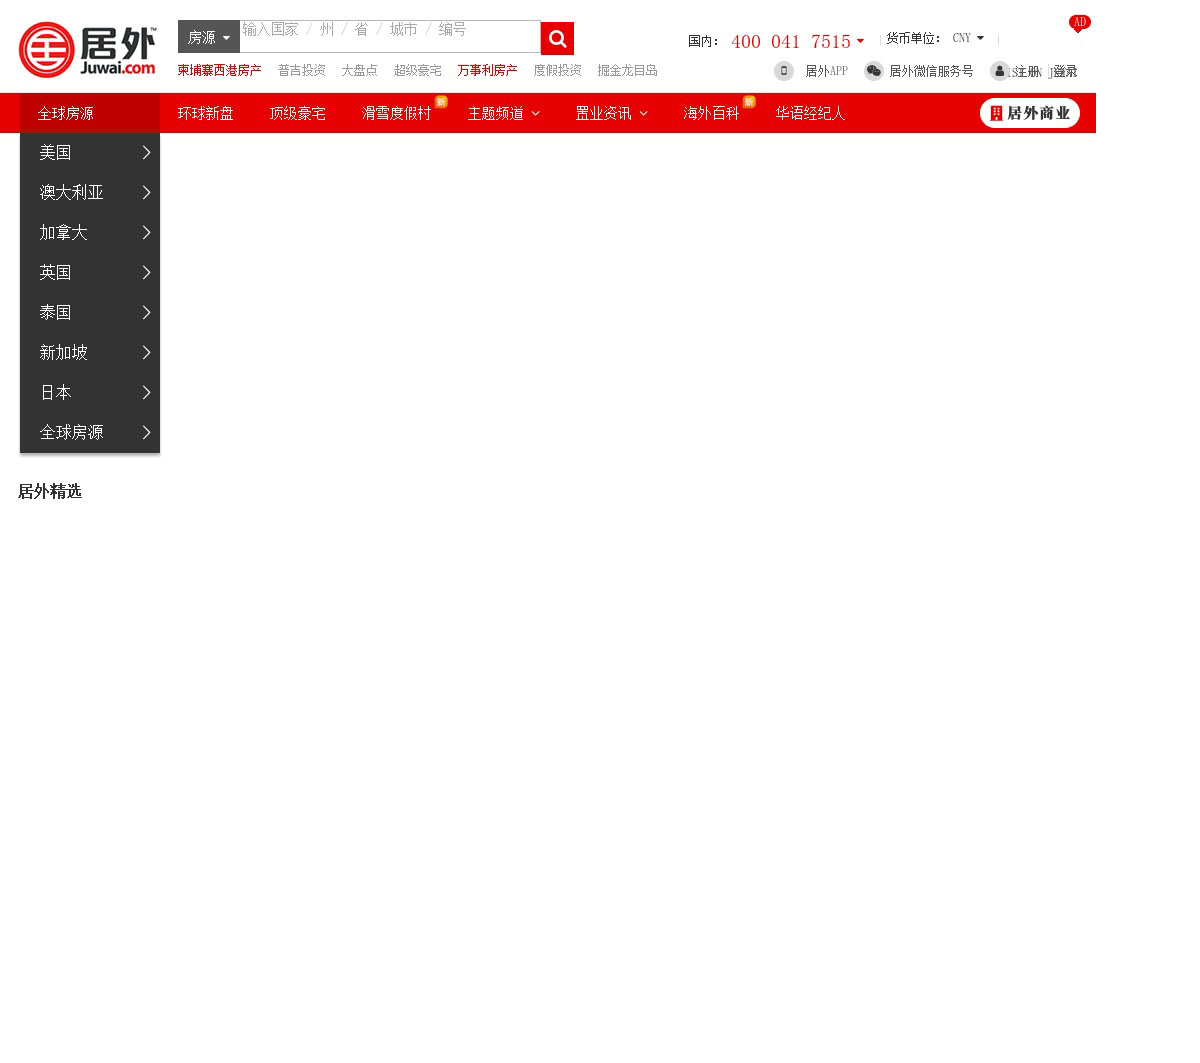Click the 掘金龙目岛 link
1200x1063 pixels.
[628, 71]
